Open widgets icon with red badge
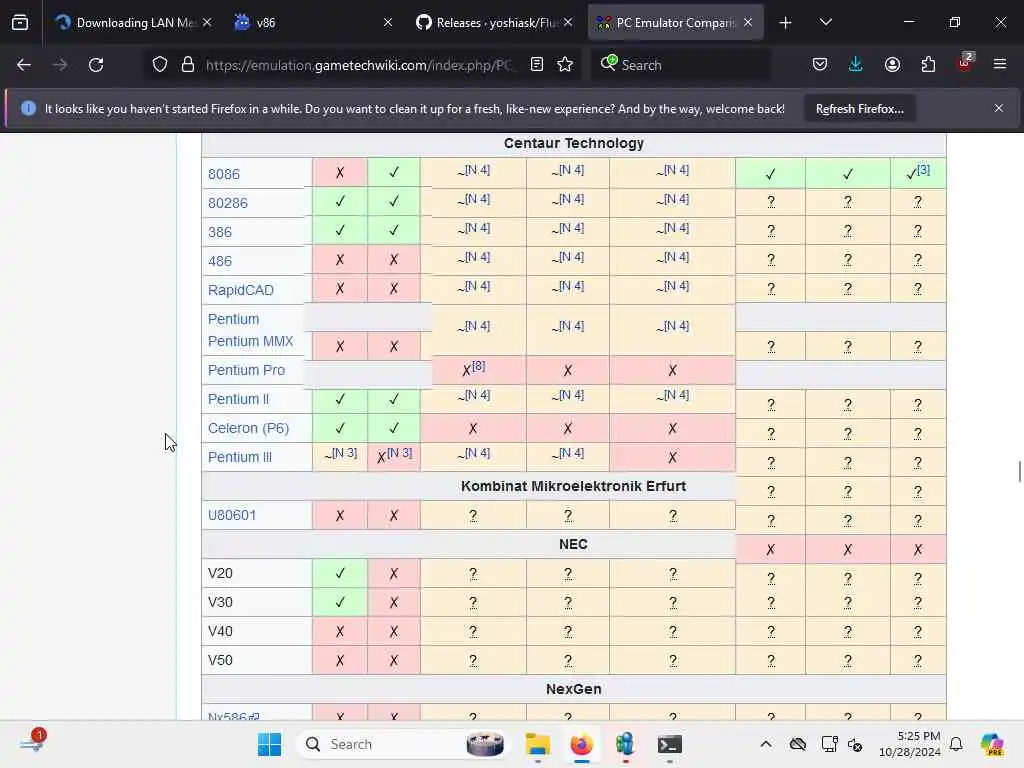This screenshot has width=1024, height=768. [31, 743]
